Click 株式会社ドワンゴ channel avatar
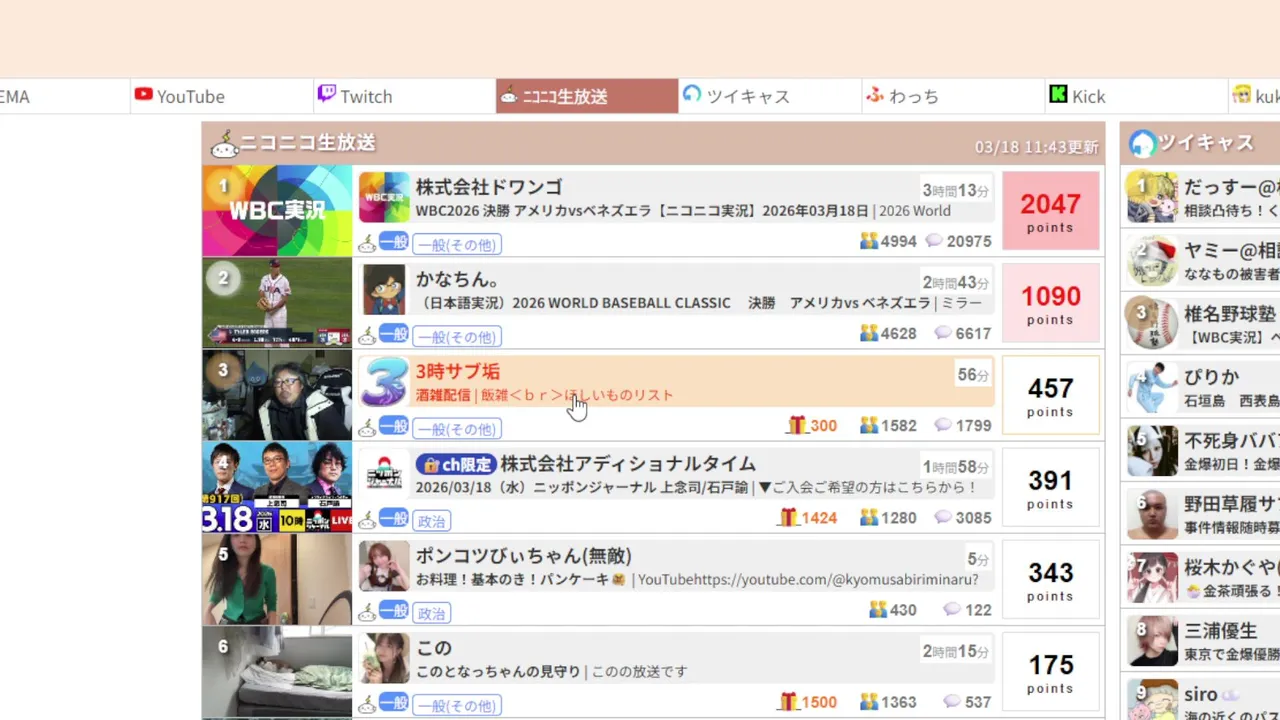Image resolution: width=1280 pixels, height=720 pixels. pos(384,197)
